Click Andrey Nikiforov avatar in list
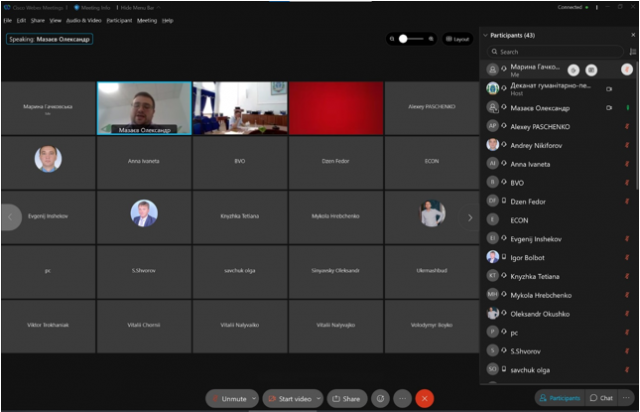640x412 pixels. [493, 145]
